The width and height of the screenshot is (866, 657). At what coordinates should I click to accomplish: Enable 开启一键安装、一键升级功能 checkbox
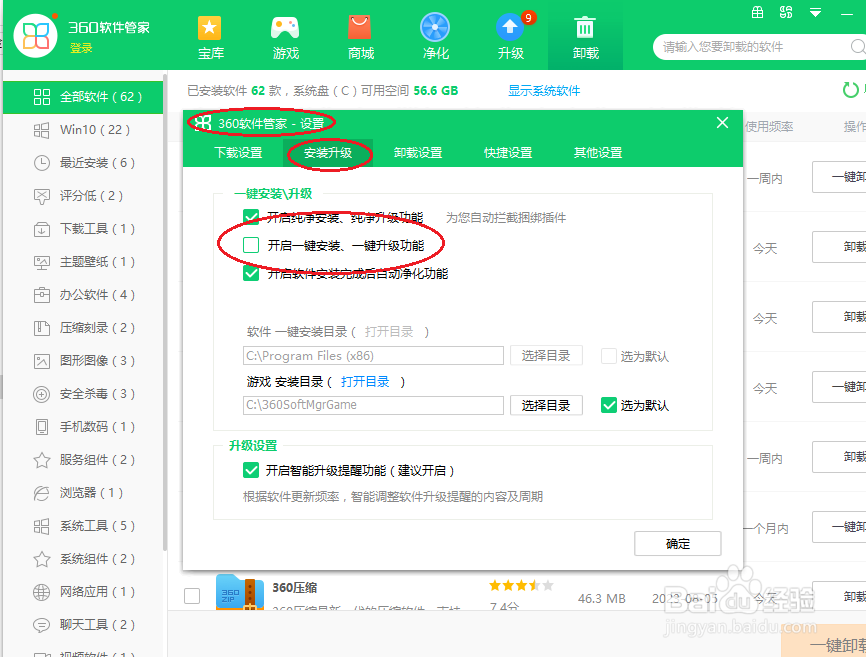(251, 245)
